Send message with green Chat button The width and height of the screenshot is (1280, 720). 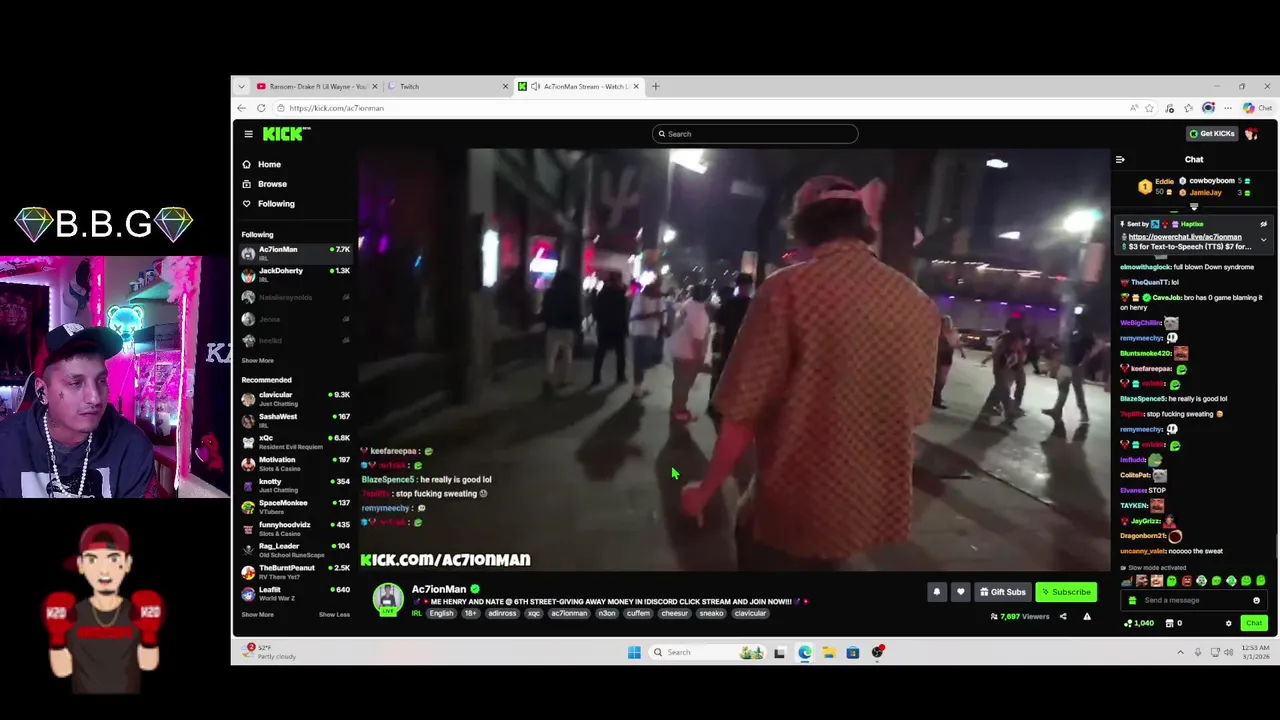[1254, 624]
